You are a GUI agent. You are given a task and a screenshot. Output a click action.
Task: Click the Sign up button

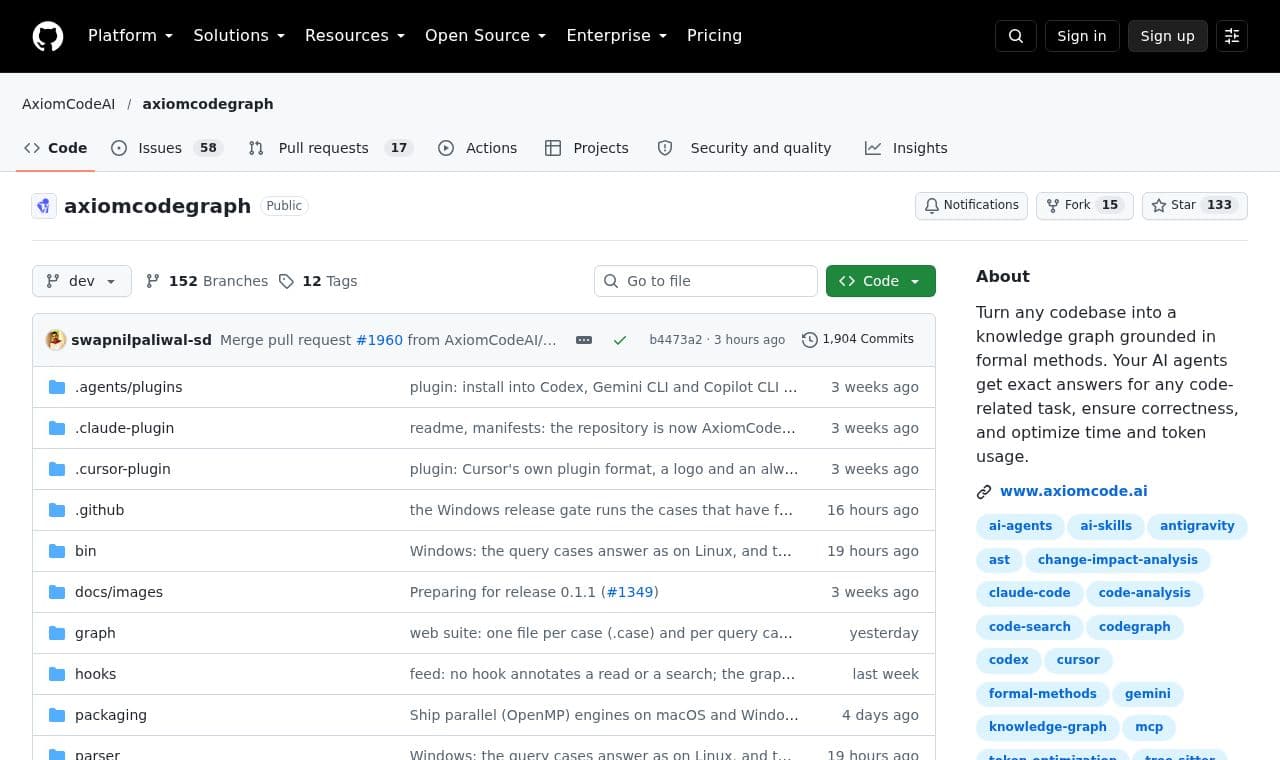coord(1168,36)
